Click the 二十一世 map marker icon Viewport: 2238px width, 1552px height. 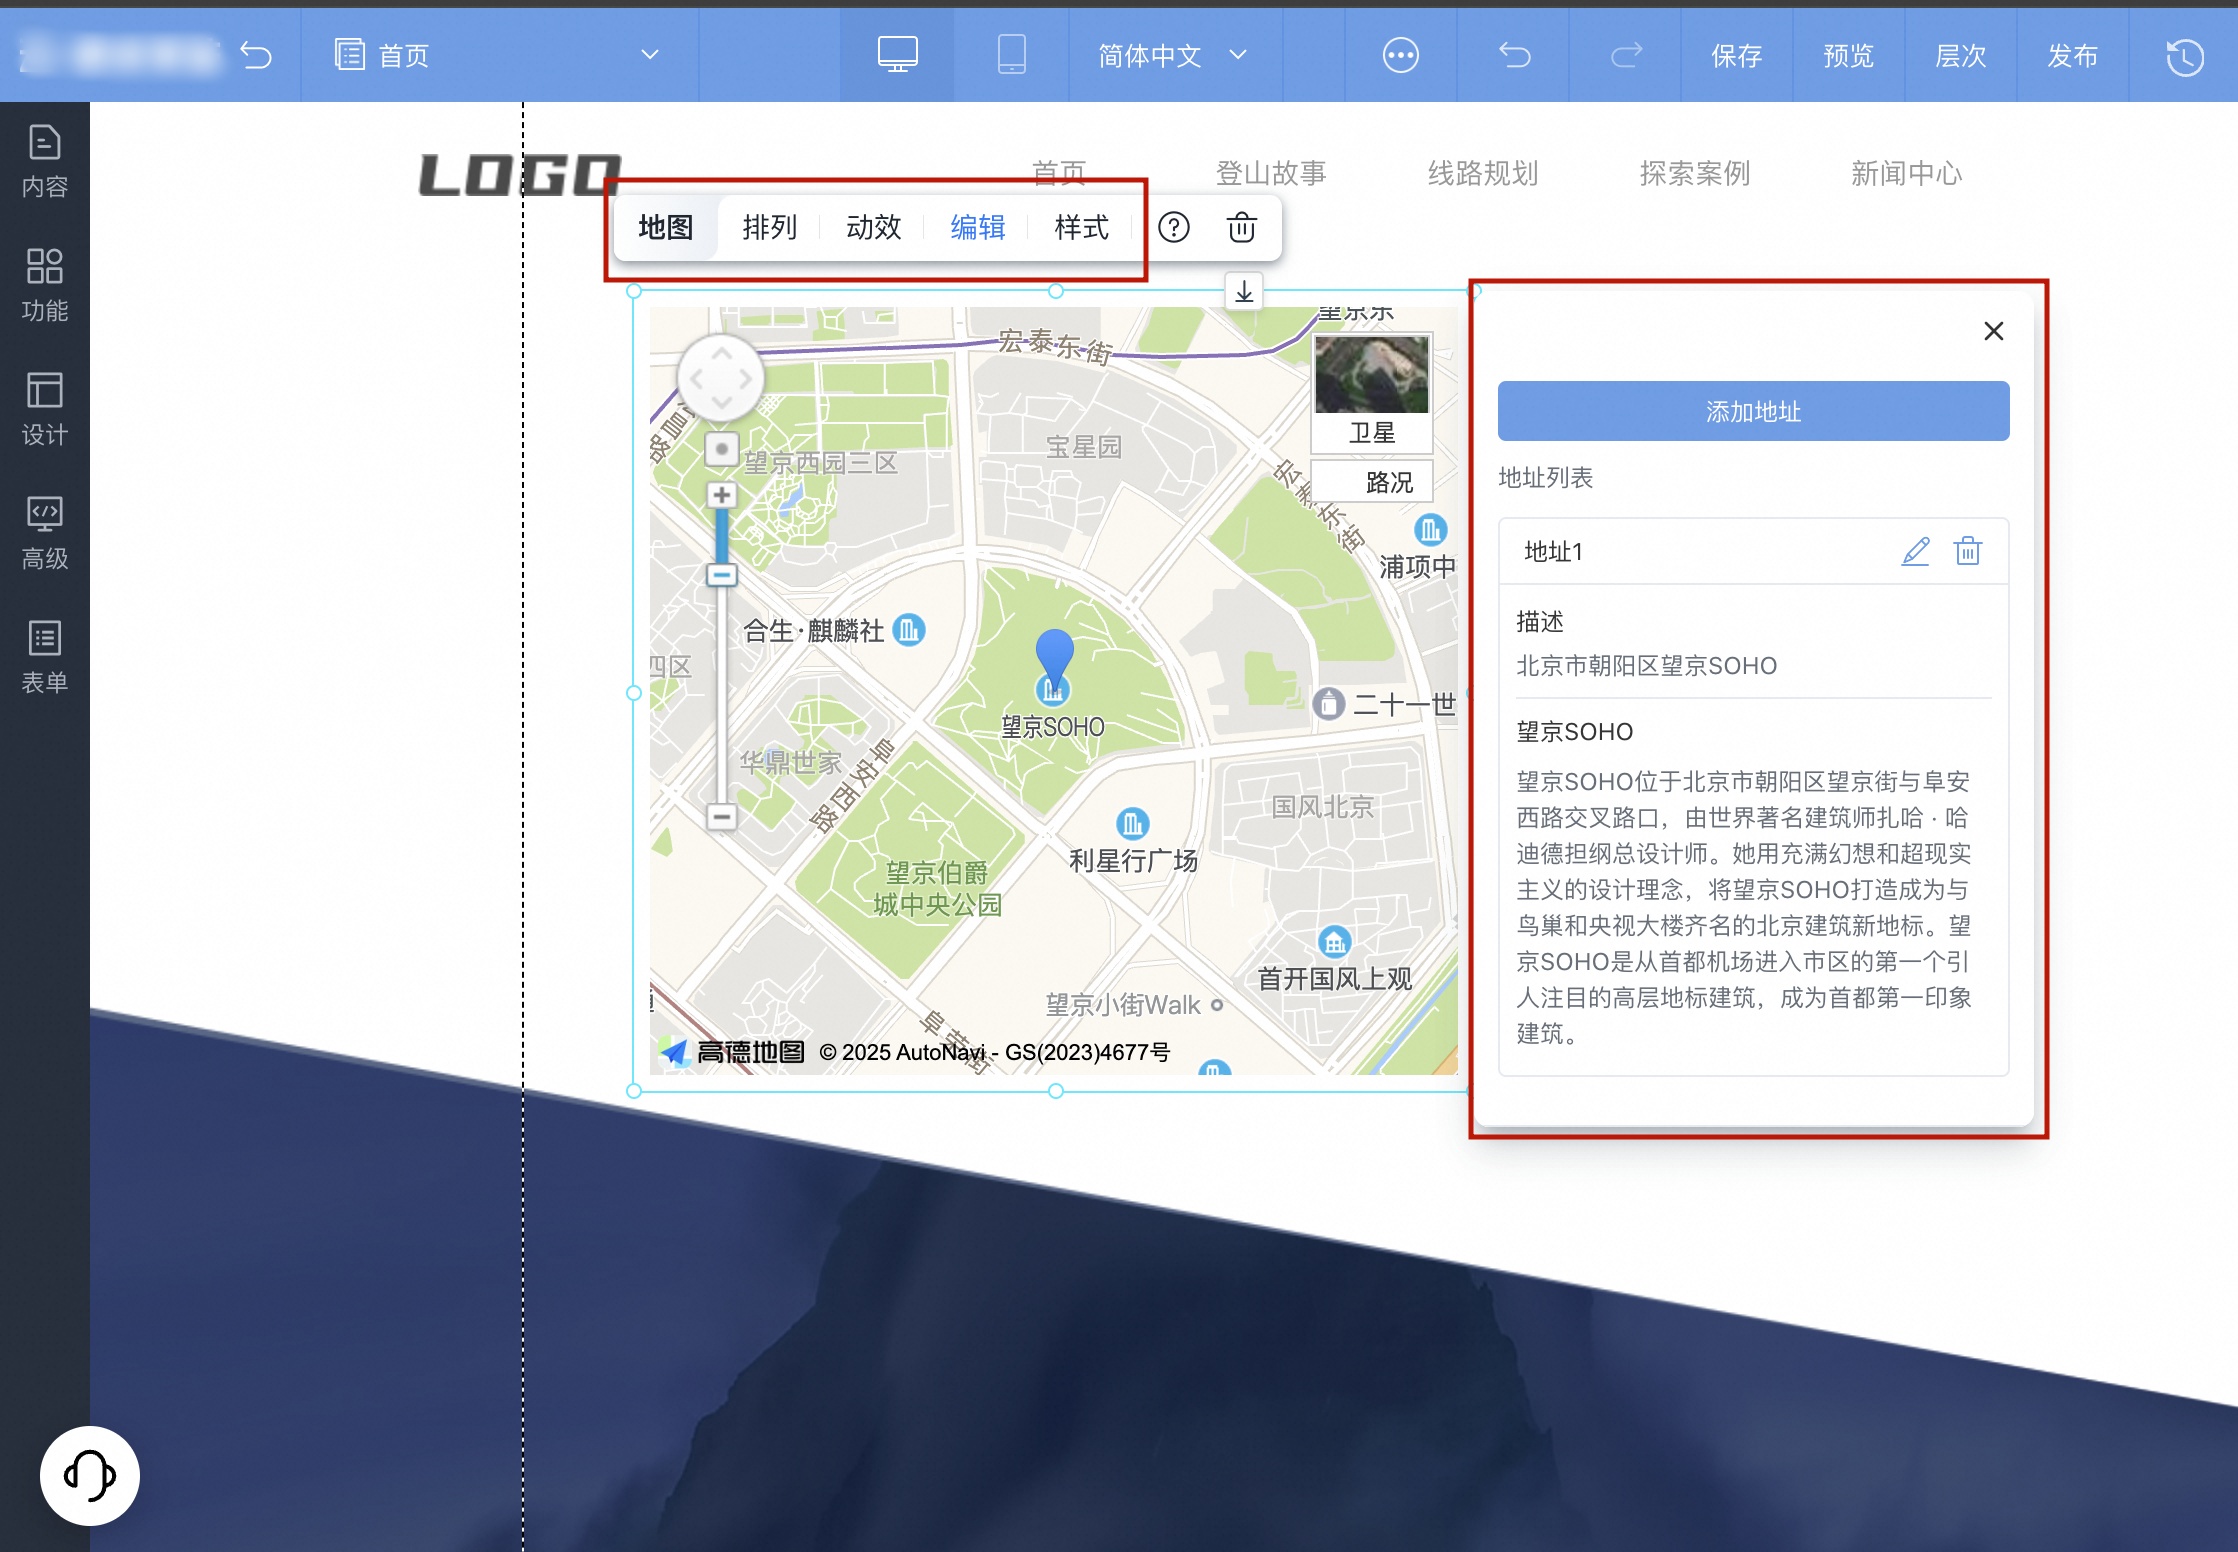coord(1328,704)
